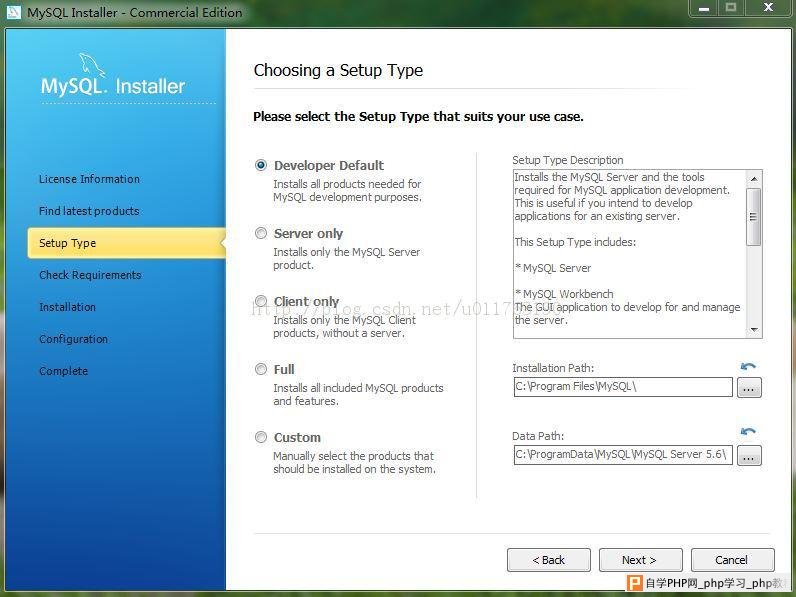Click the 'Setup Type Description' label
Image resolution: width=796 pixels, height=597 pixels.
[x=568, y=160]
